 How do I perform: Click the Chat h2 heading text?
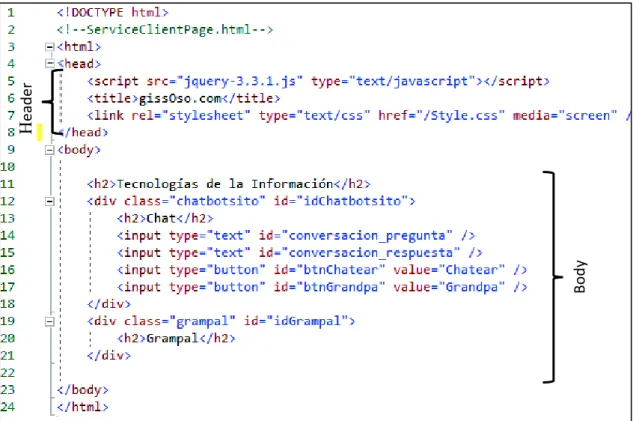(161, 218)
